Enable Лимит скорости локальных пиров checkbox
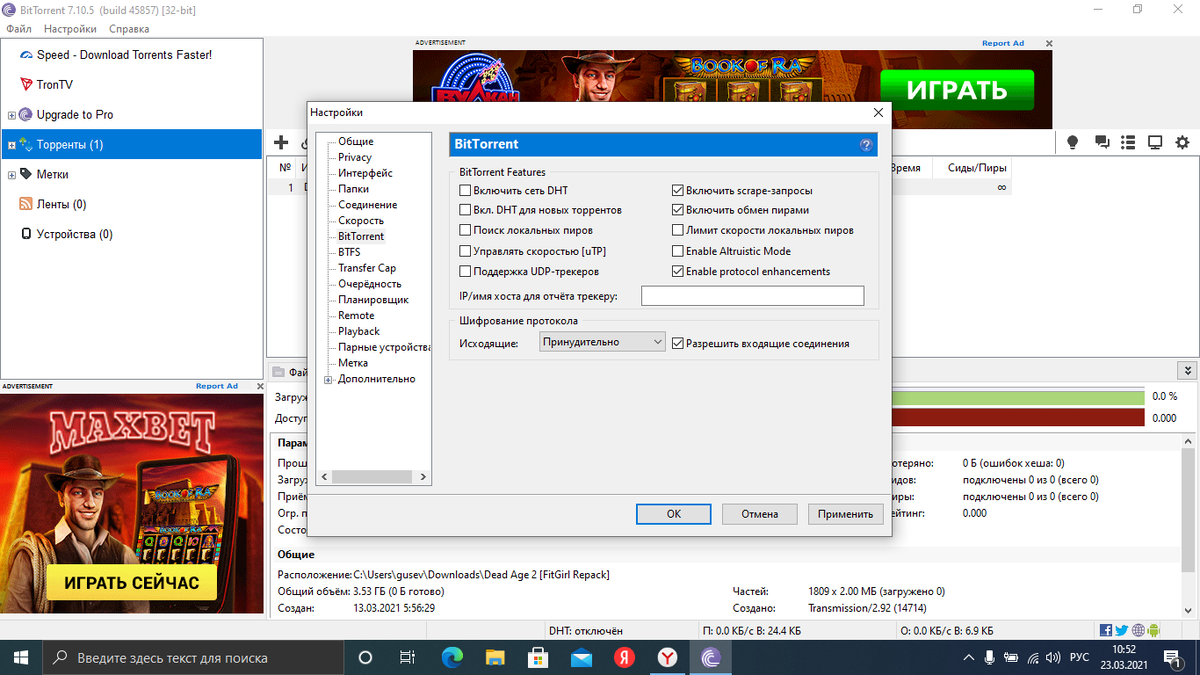Image resolution: width=1200 pixels, height=675 pixels. 678,230
